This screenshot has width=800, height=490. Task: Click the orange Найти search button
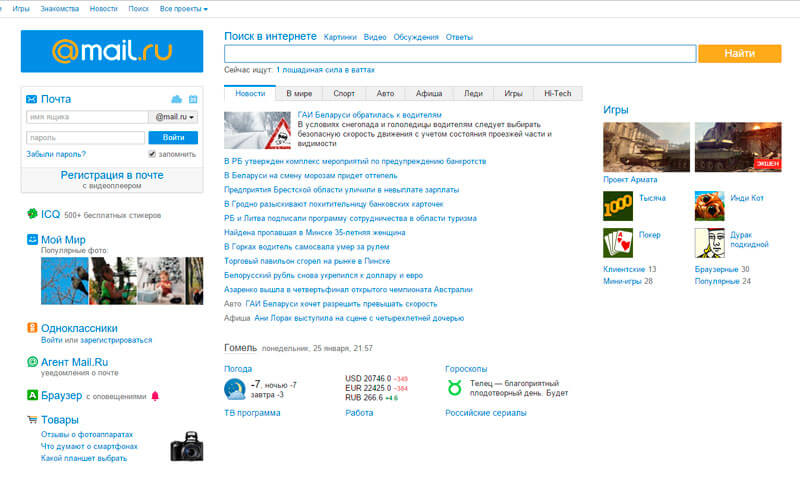point(740,53)
